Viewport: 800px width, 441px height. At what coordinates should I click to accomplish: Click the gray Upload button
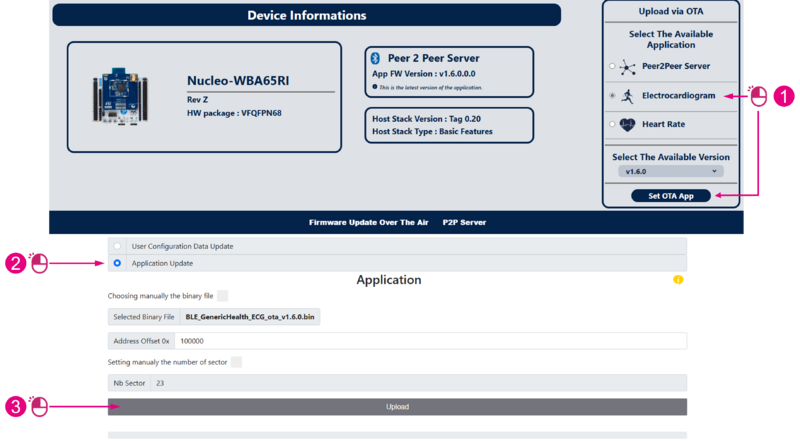point(397,407)
